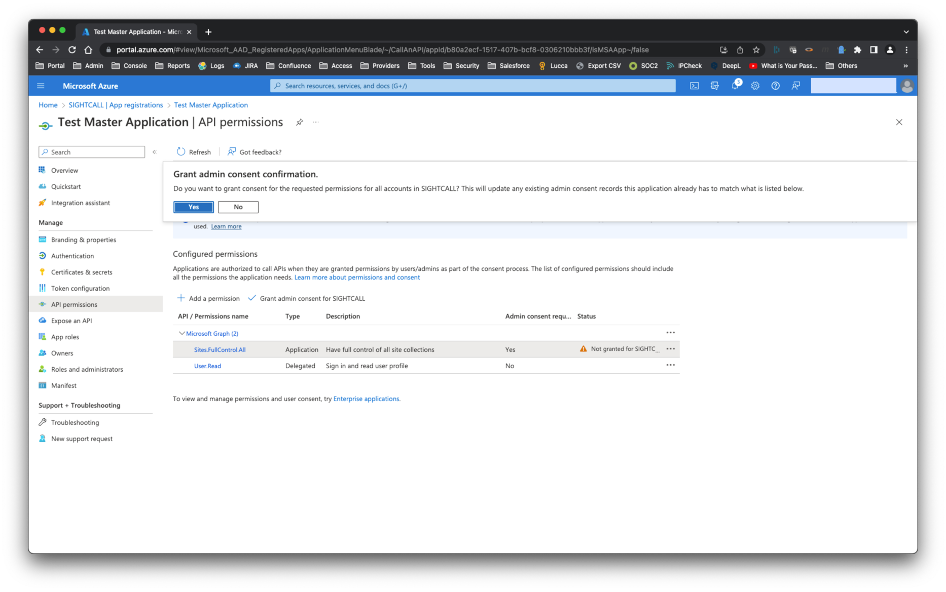Open the Azure Cloud Shell icon
This screenshot has height=592, width=946.
click(x=694, y=86)
